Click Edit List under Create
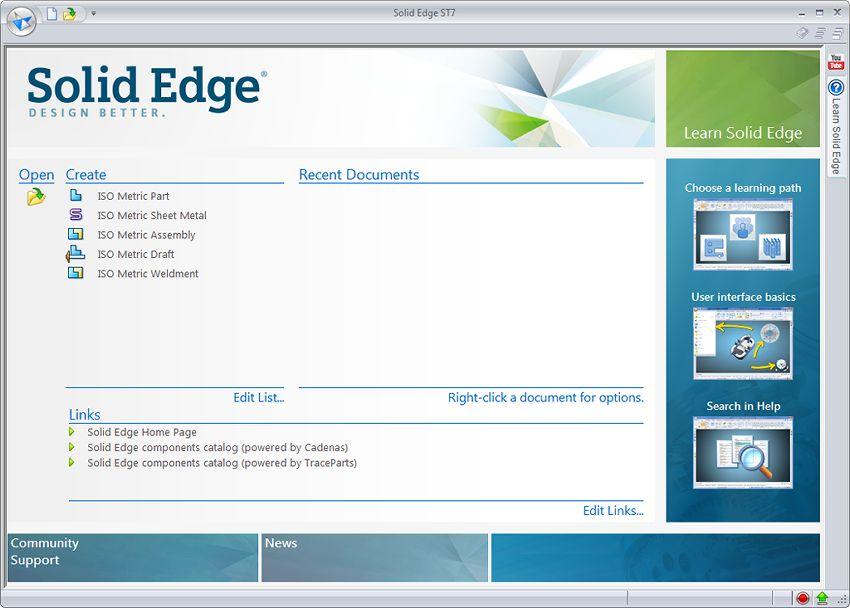 pos(259,398)
